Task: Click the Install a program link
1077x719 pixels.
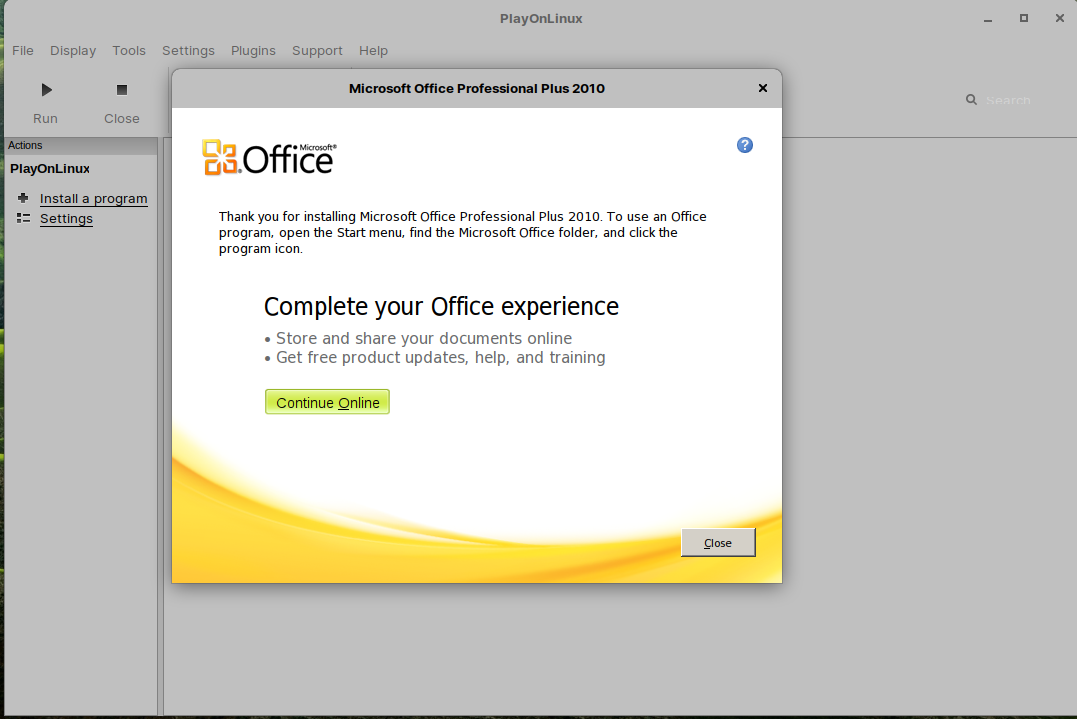Action: [x=93, y=198]
